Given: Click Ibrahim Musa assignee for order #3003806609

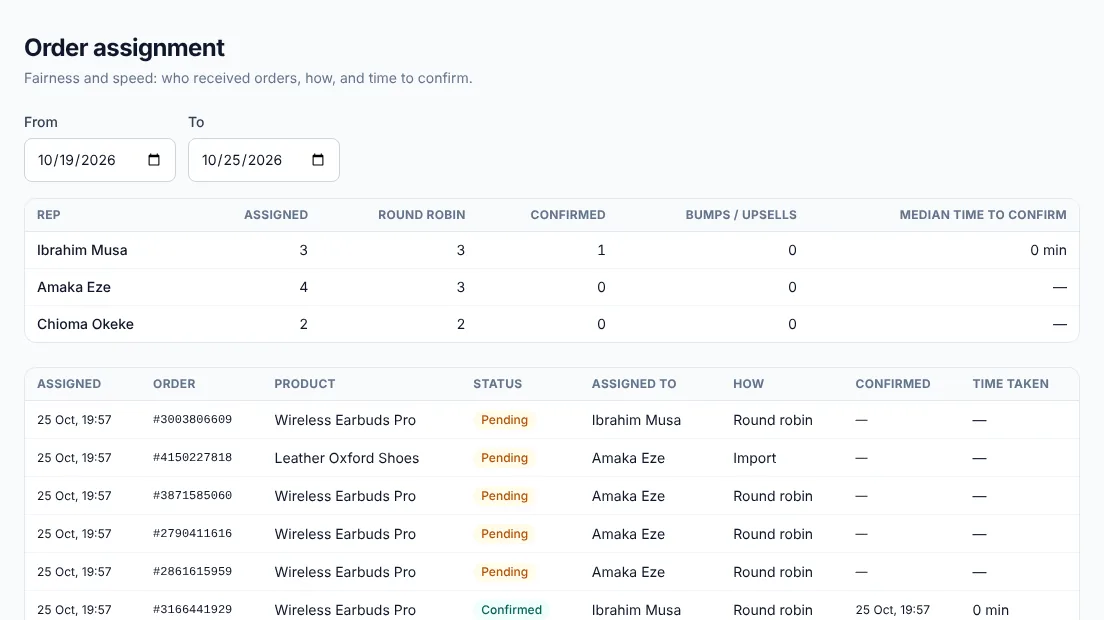Looking at the screenshot, I should tap(636, 420).
